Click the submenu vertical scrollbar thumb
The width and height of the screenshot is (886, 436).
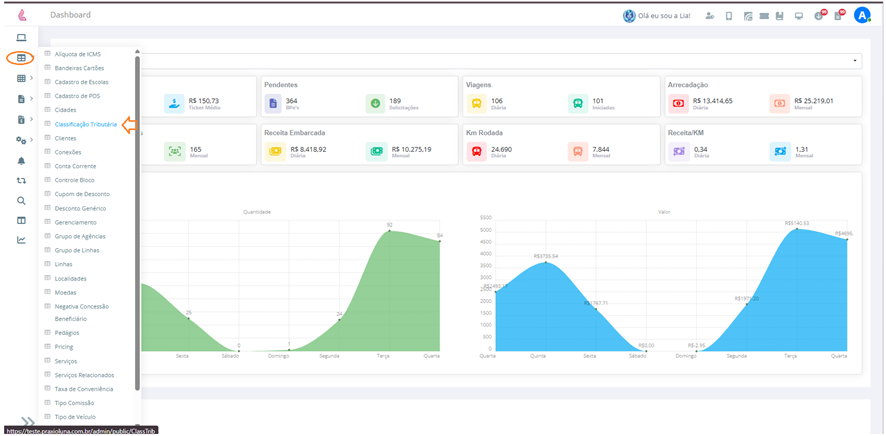[x=137, y=223]
